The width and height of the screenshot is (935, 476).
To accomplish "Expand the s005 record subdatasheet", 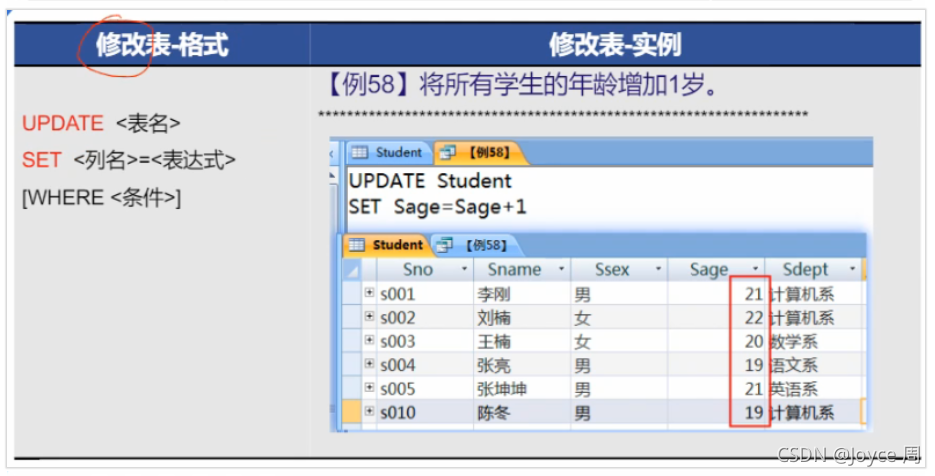I will (x=369, y=388).
